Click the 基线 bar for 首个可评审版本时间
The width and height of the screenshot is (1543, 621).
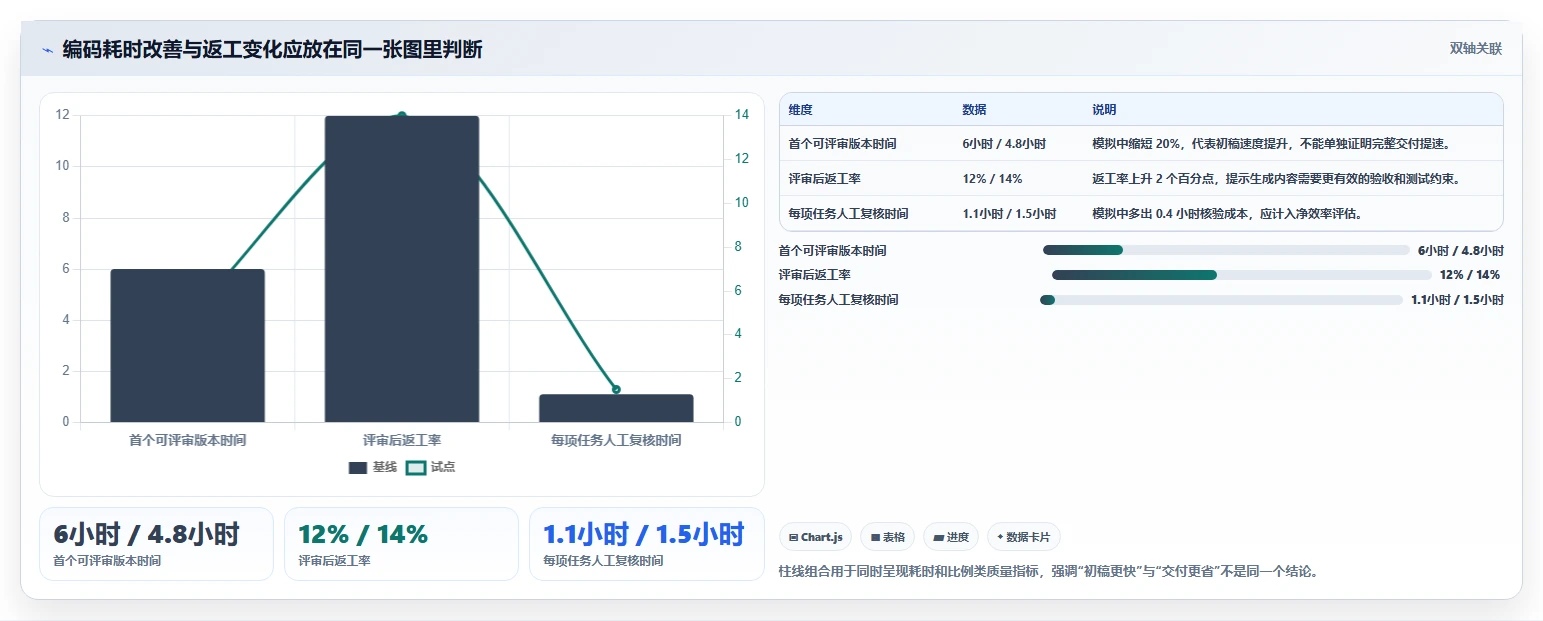click(187, 345)
